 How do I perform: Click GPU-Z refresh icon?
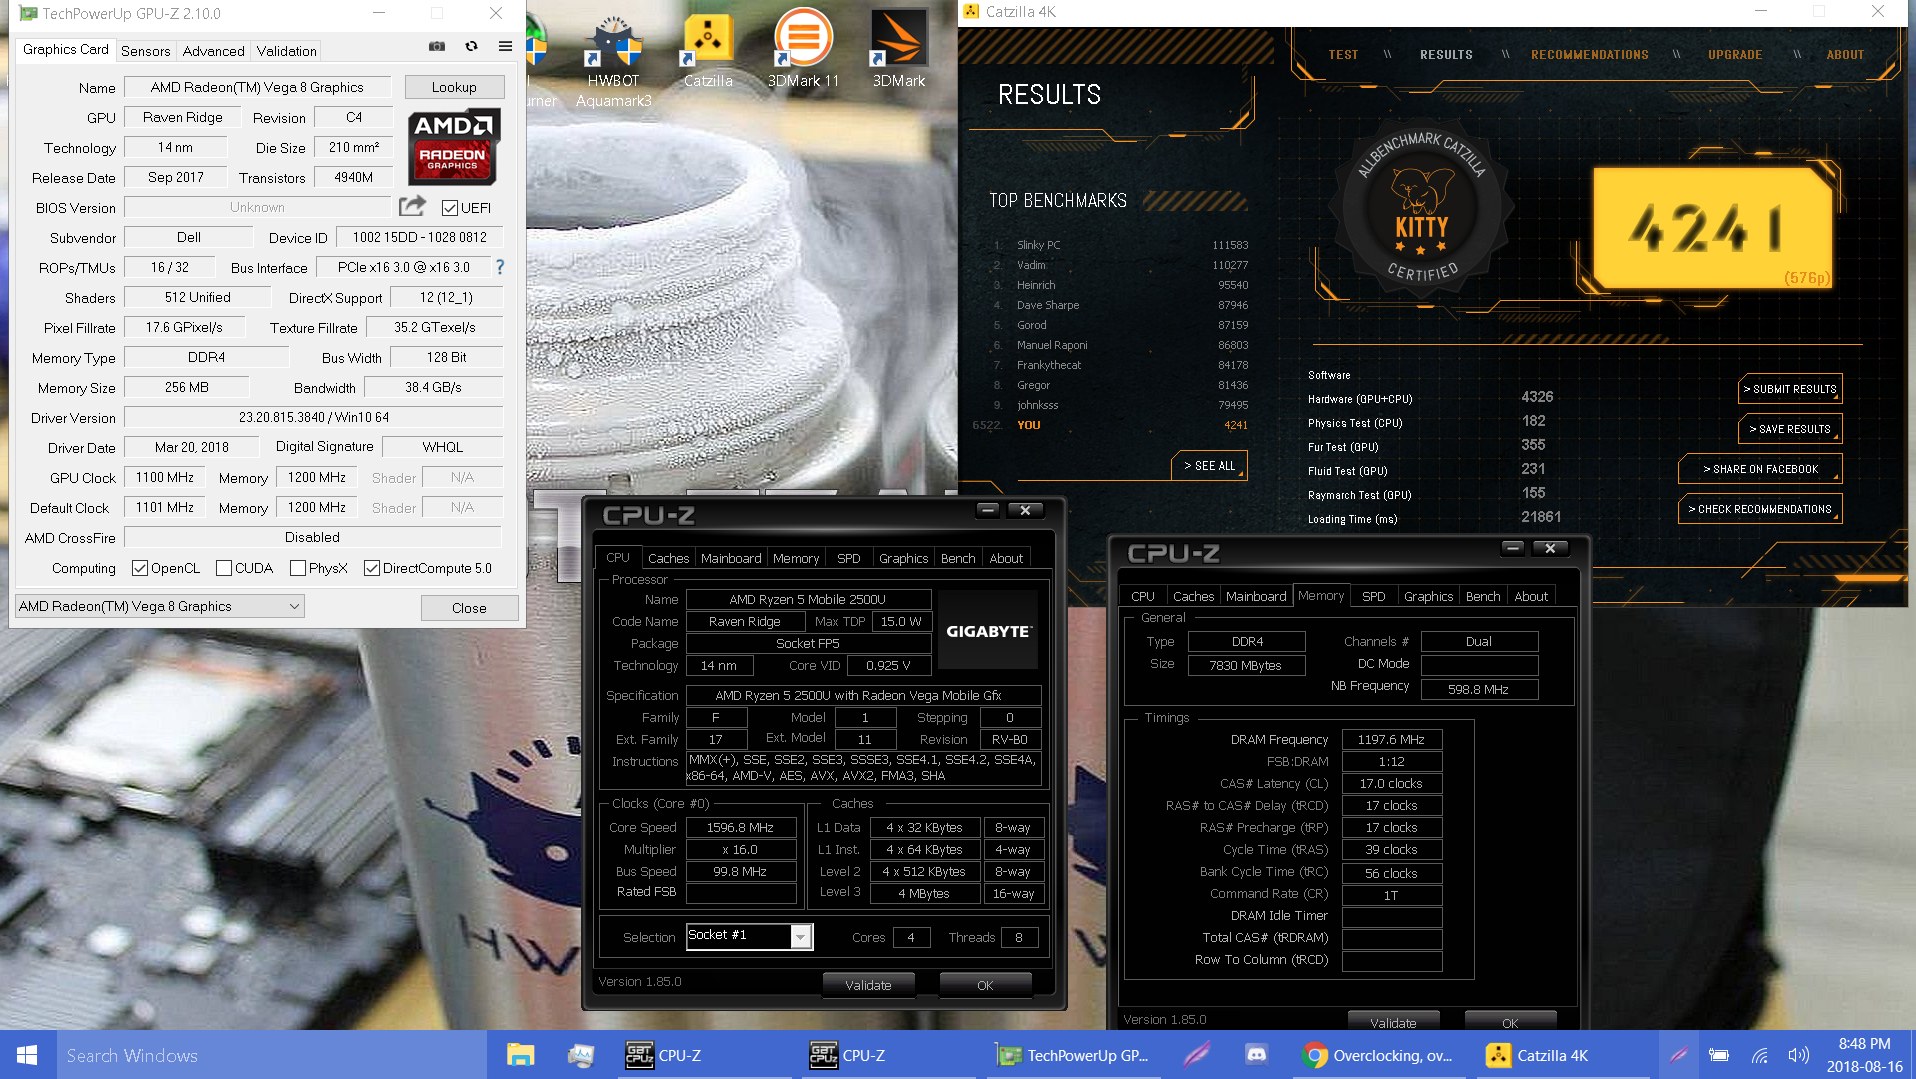tap(471, 46)
